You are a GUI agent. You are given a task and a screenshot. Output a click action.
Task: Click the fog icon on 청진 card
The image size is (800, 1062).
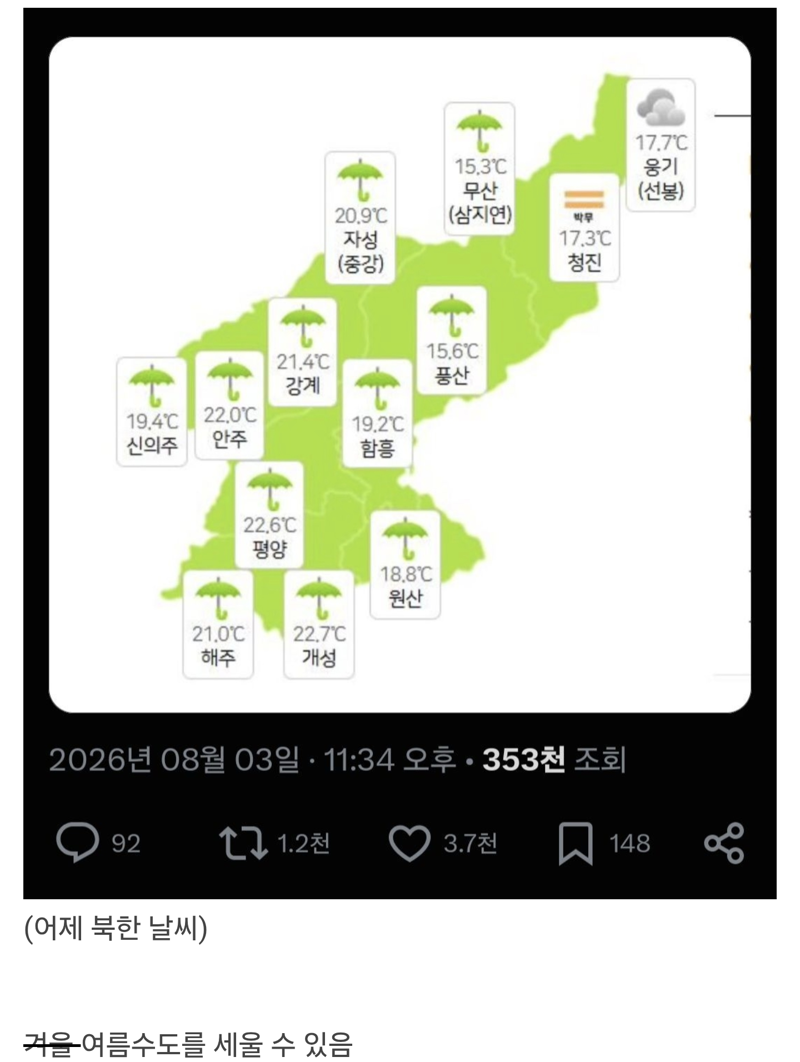coord(584,200)
